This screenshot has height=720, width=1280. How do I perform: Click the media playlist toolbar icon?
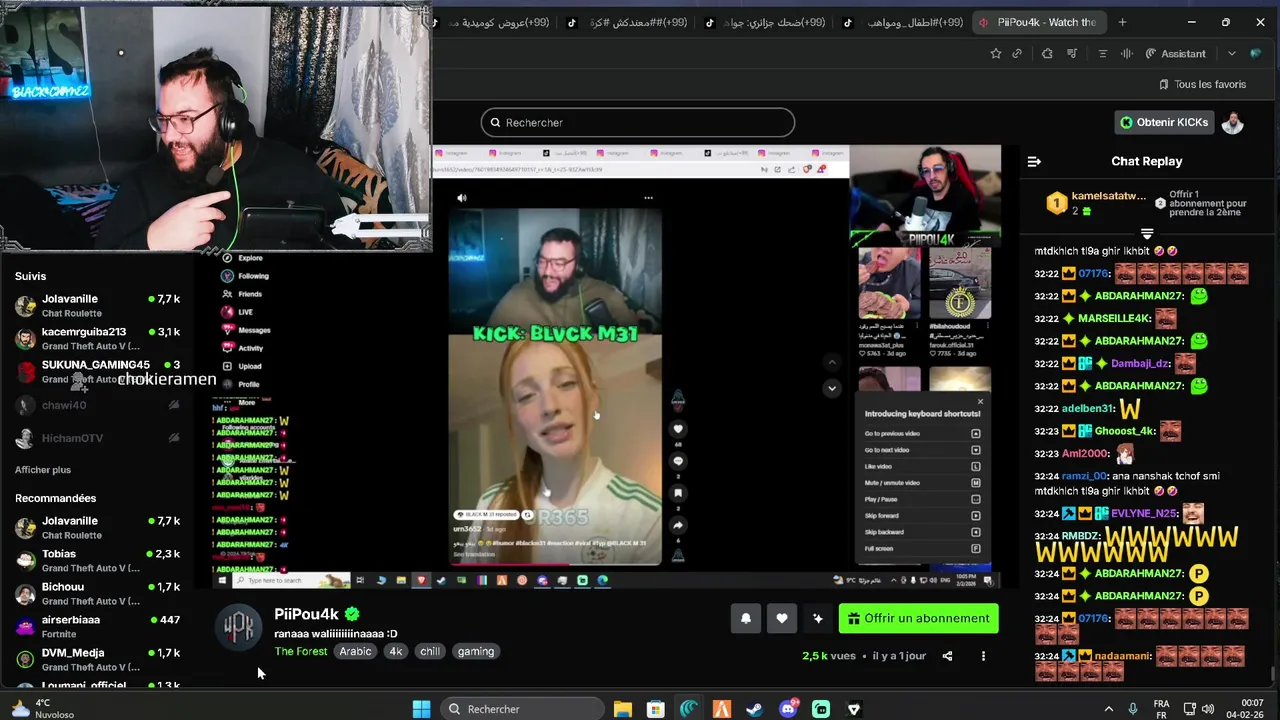pos(1072,53)
